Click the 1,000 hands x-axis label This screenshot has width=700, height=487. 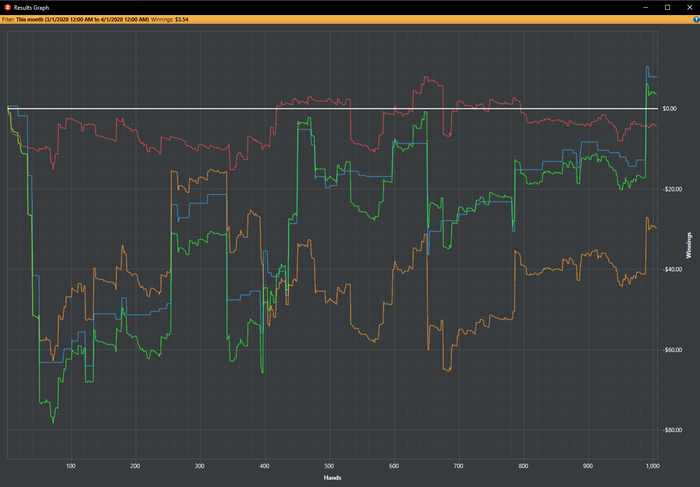pos(652,466)
